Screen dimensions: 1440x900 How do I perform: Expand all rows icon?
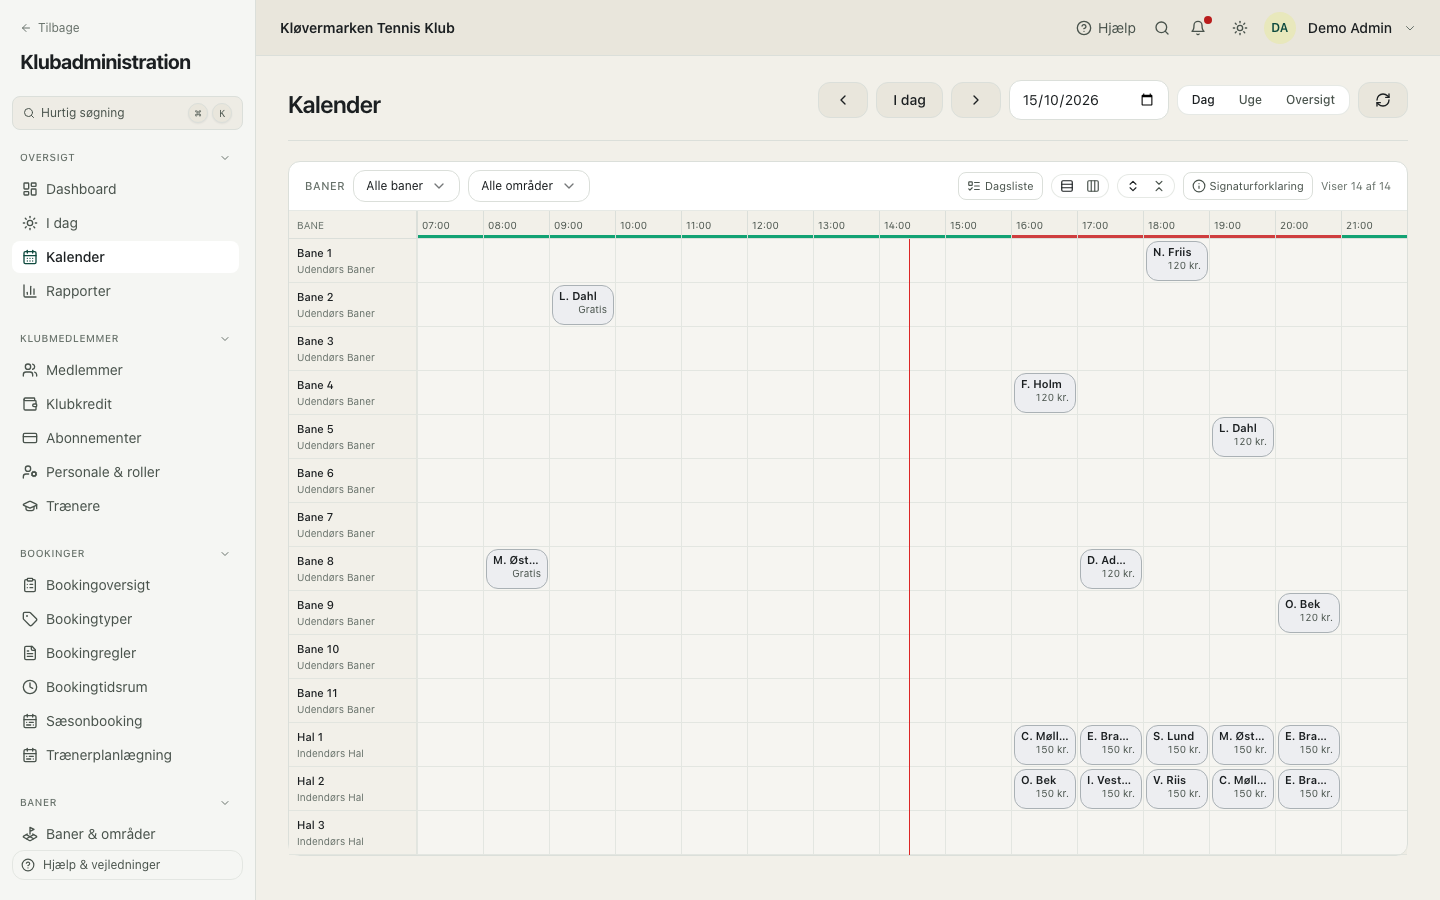click(1133, 186)
